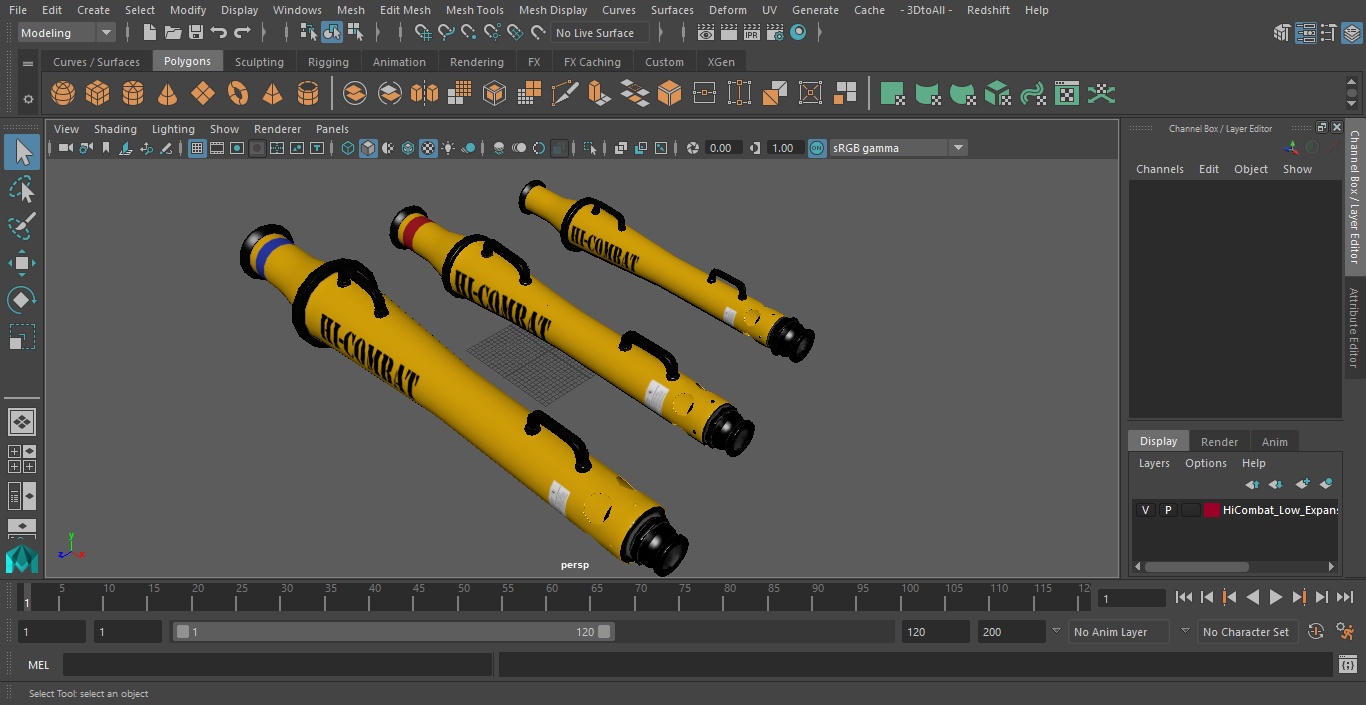This screenshot has width=1366, height=705.
Task: Open the Layers menu in layer editor
Action: point(1154,463)
